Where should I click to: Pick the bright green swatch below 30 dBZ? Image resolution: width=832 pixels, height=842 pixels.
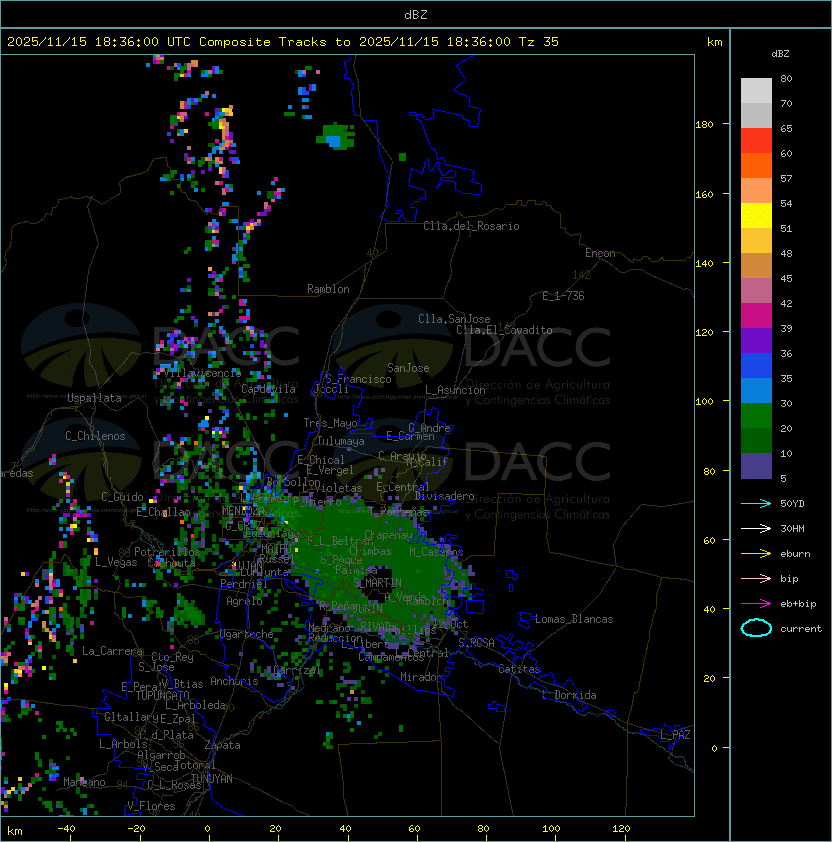point(756,415)
